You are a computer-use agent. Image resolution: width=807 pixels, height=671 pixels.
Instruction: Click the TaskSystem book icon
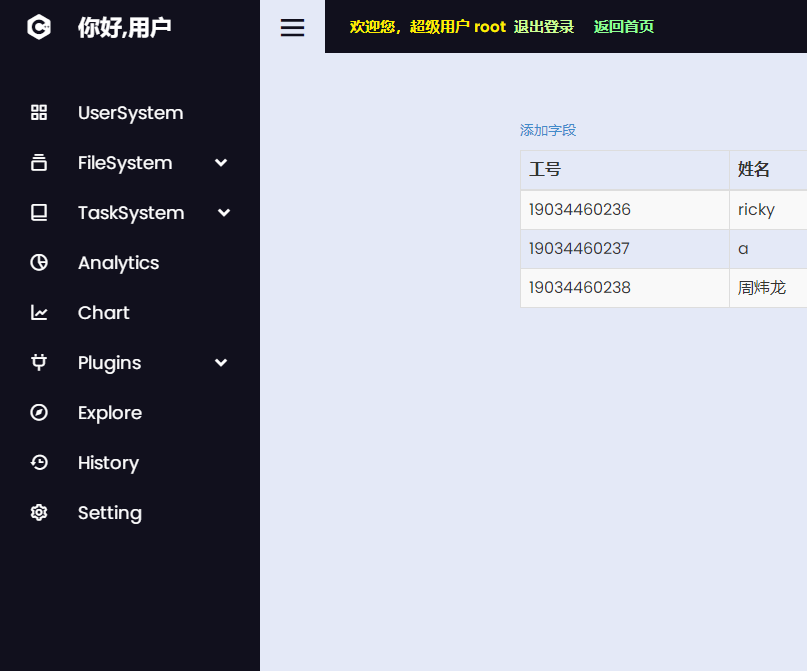tap(38, 212)
